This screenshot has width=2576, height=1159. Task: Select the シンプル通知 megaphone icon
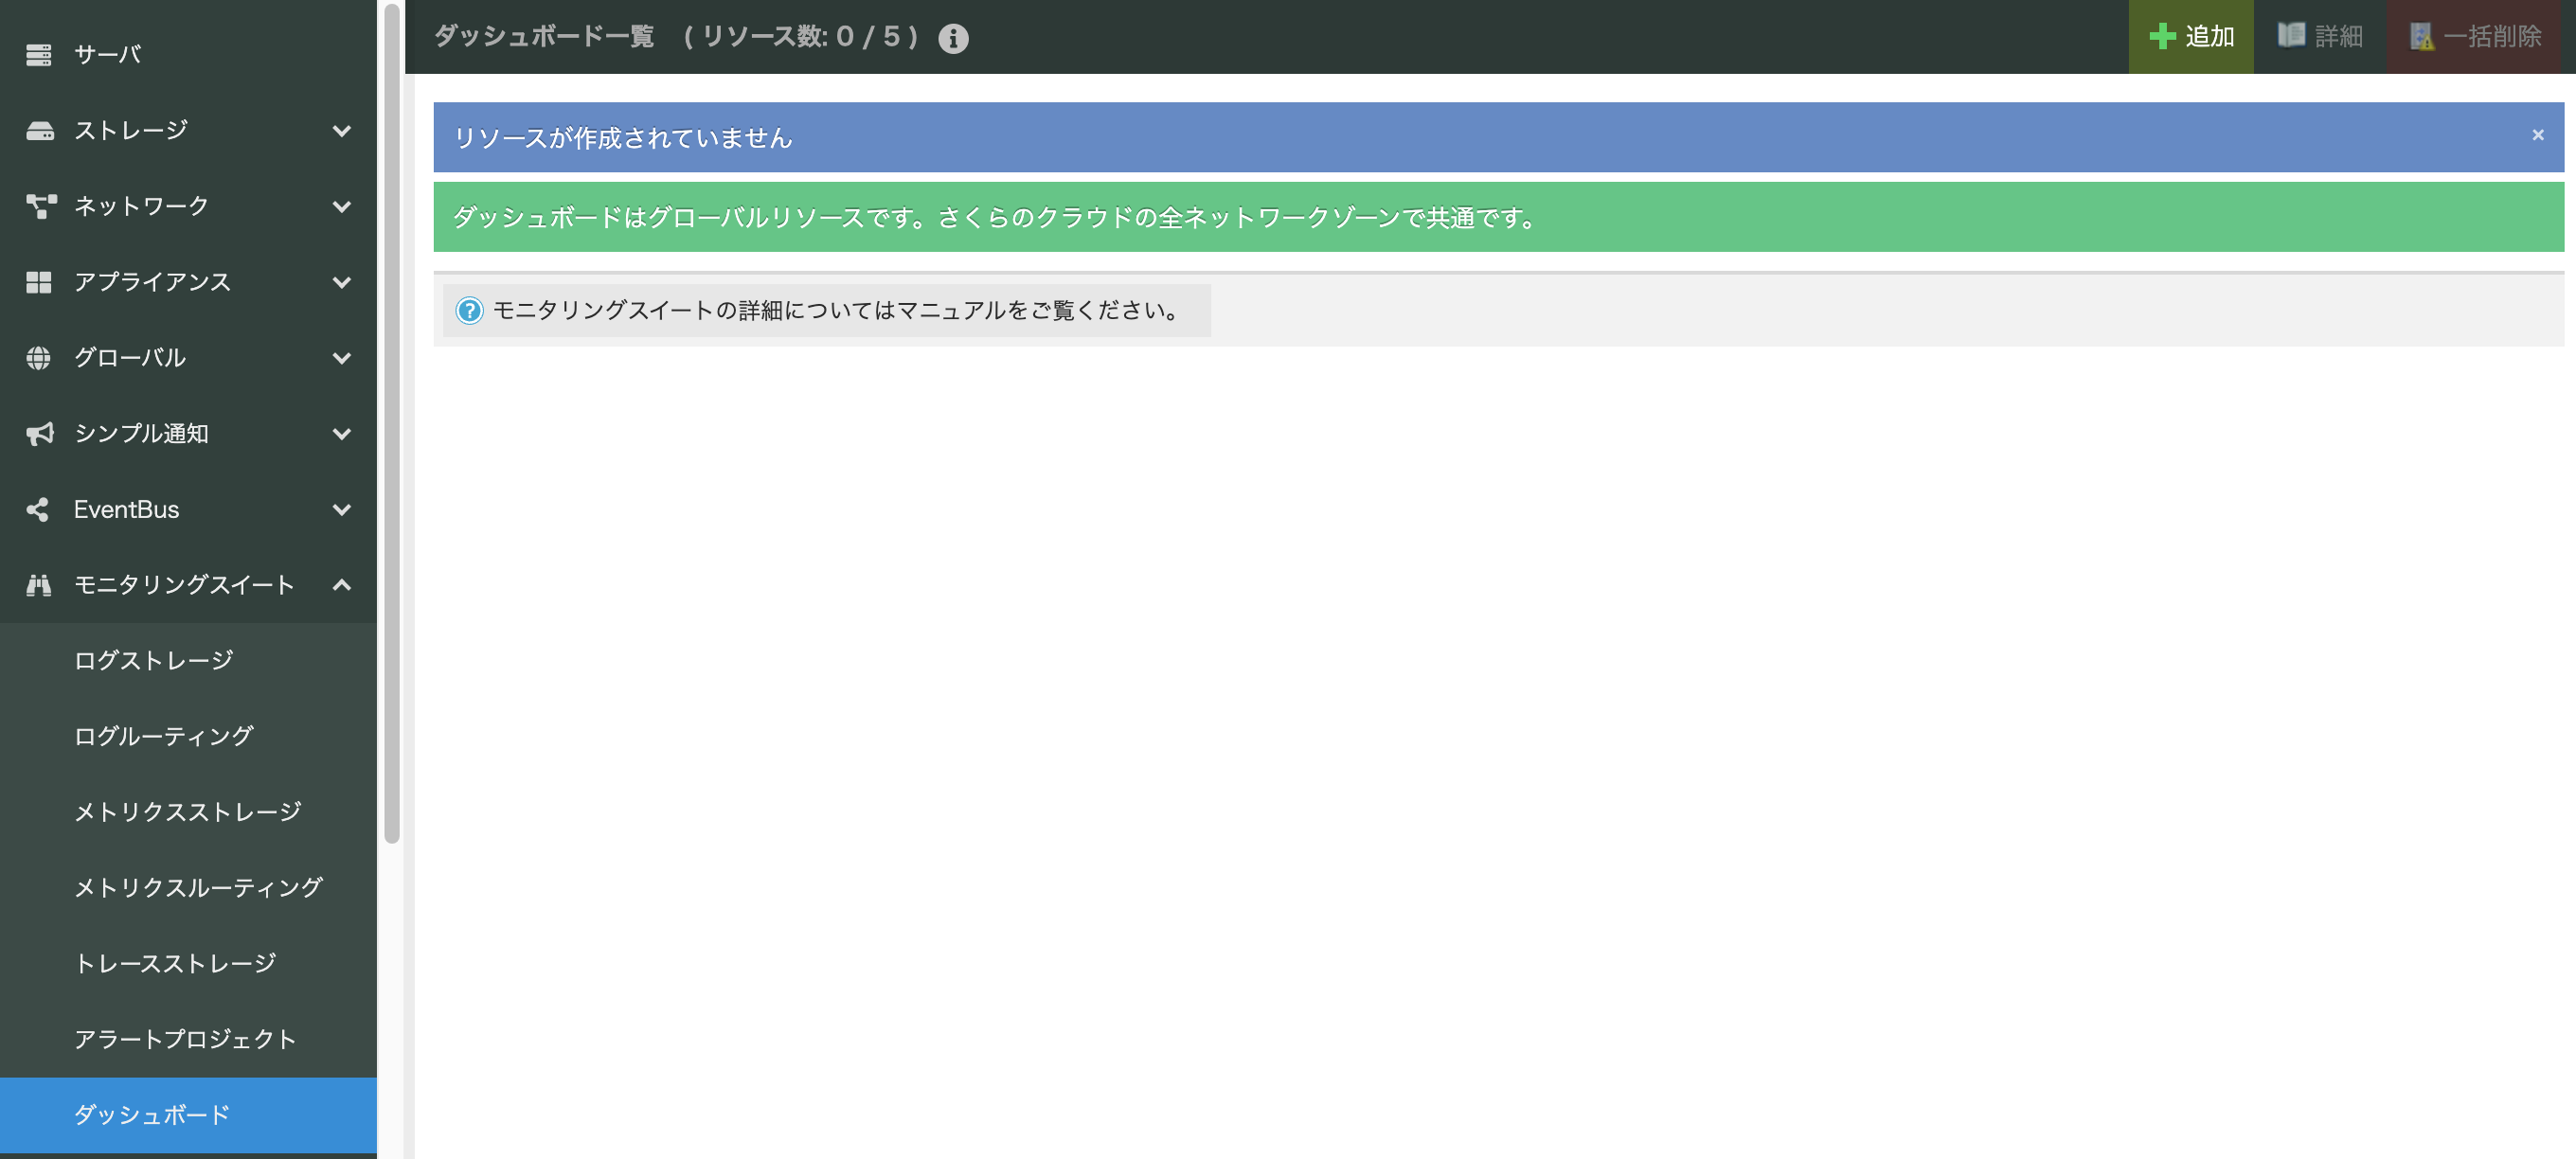point(40,434)
